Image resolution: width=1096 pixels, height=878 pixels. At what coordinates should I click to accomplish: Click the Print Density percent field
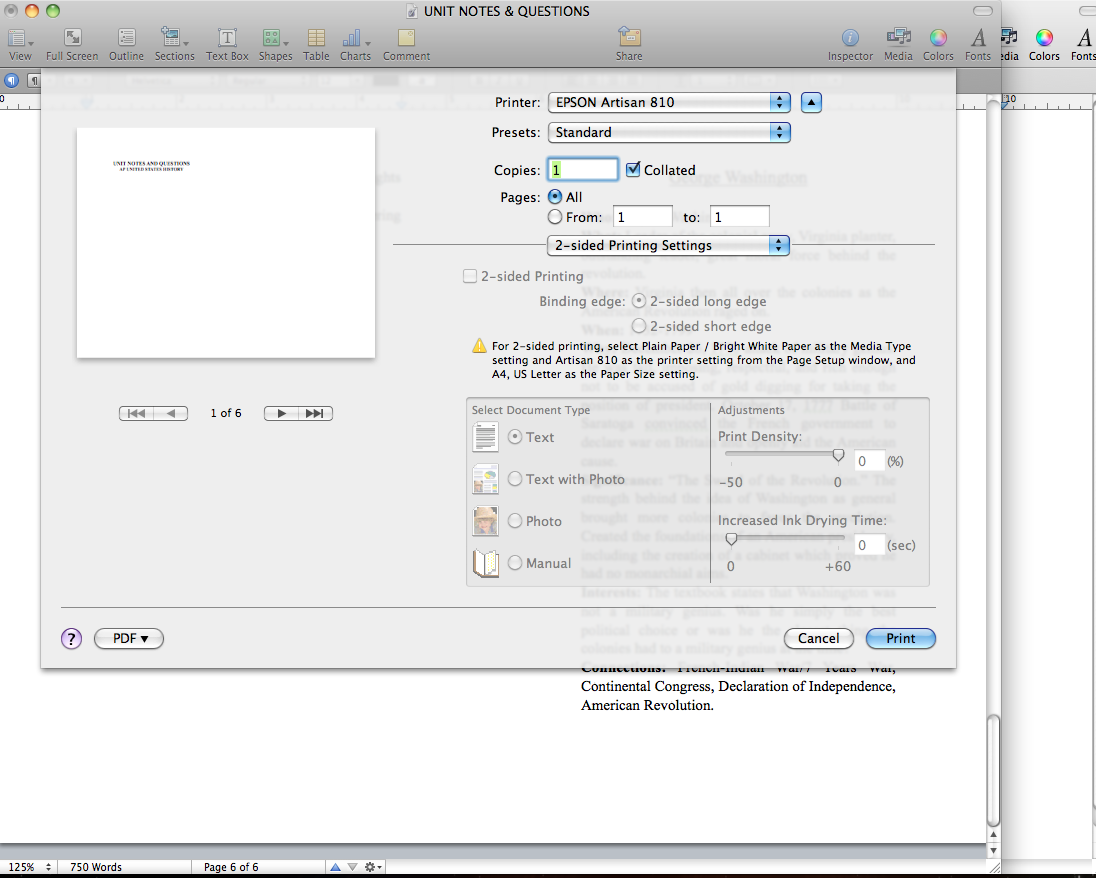click(870, 461)
